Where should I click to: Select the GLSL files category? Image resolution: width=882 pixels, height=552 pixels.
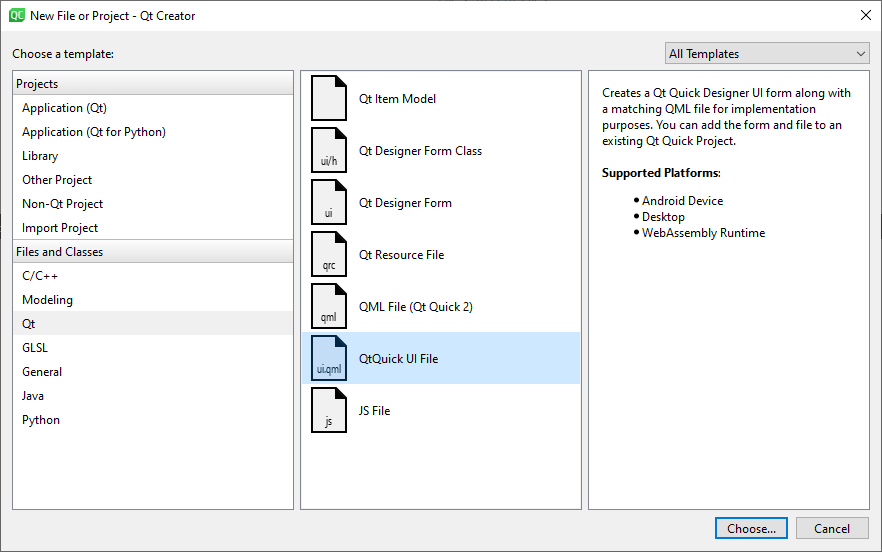(153, 348)
